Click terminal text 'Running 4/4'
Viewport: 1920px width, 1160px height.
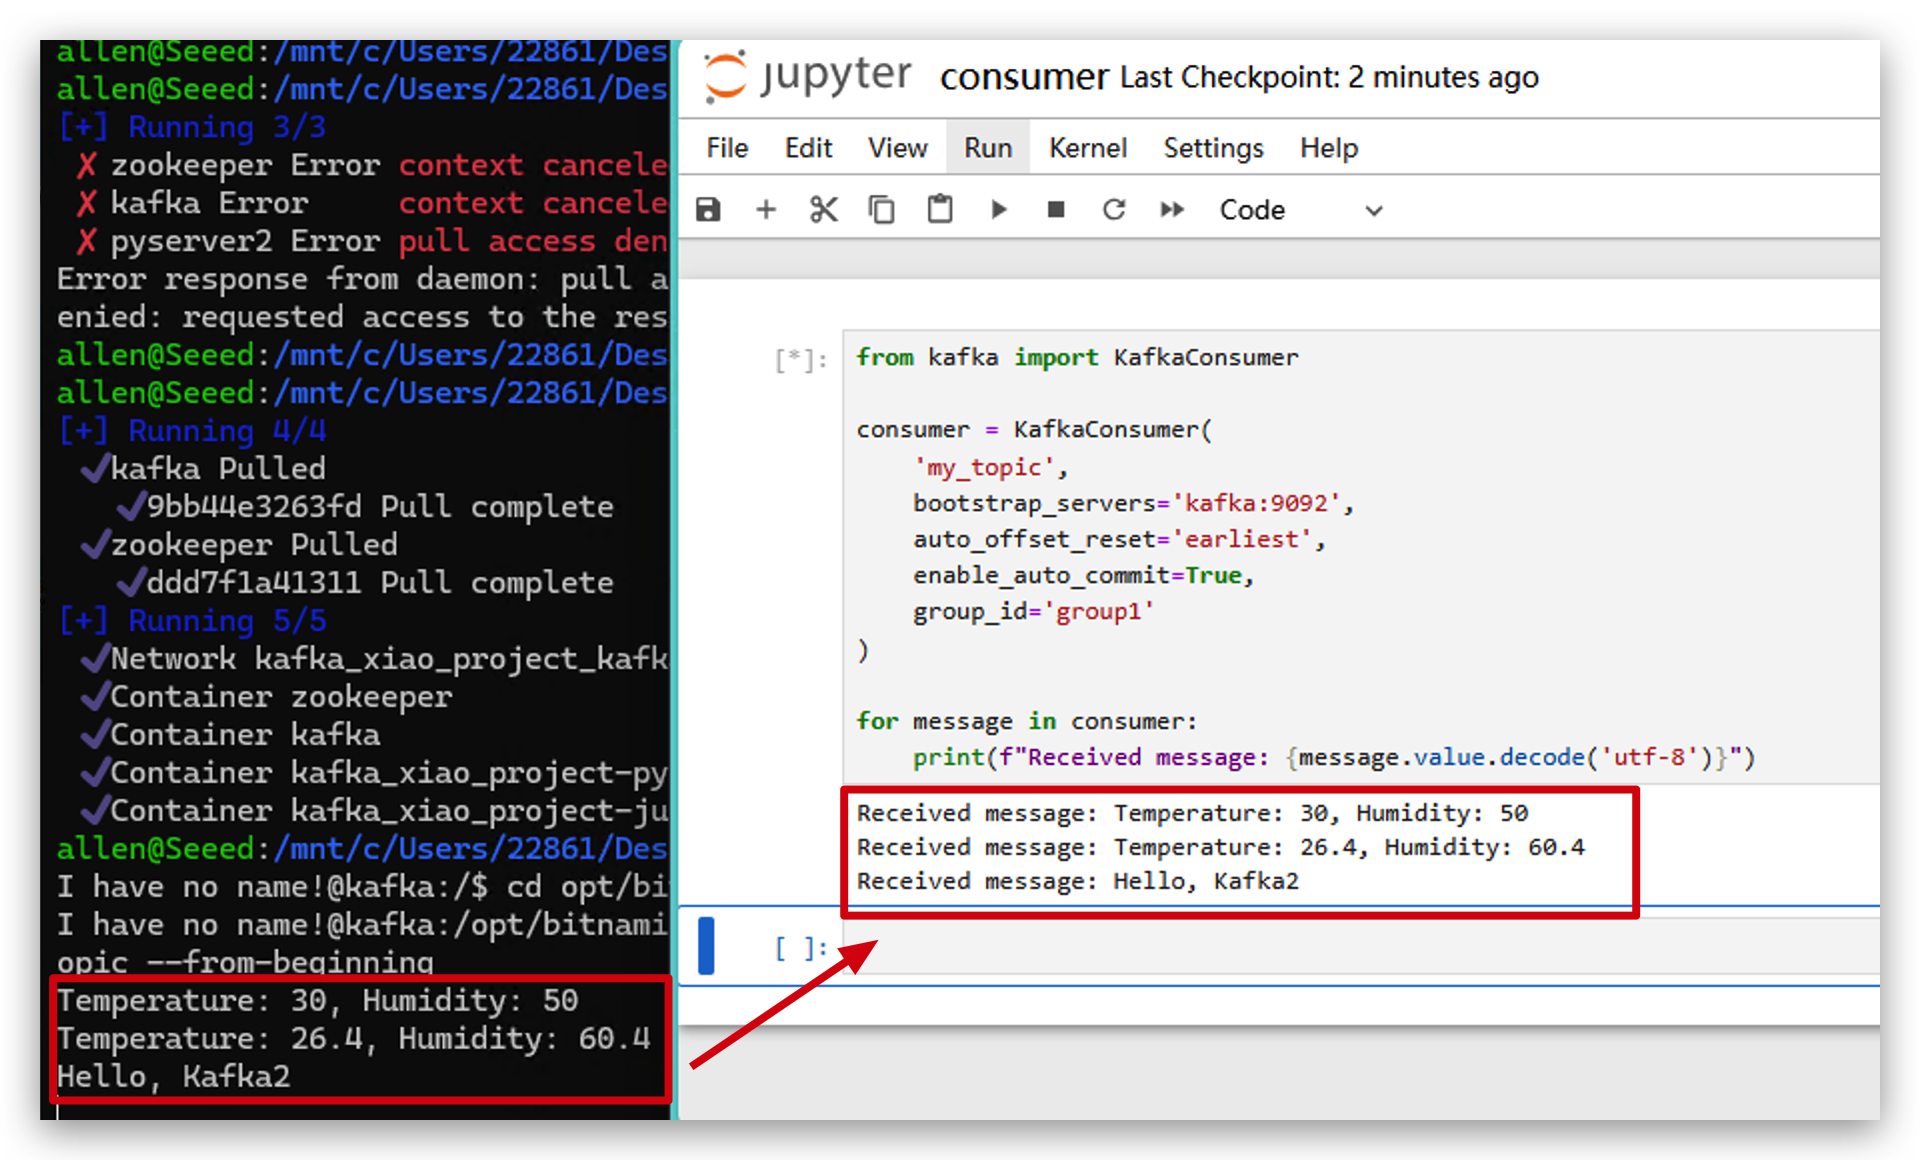tap(227, 431)
